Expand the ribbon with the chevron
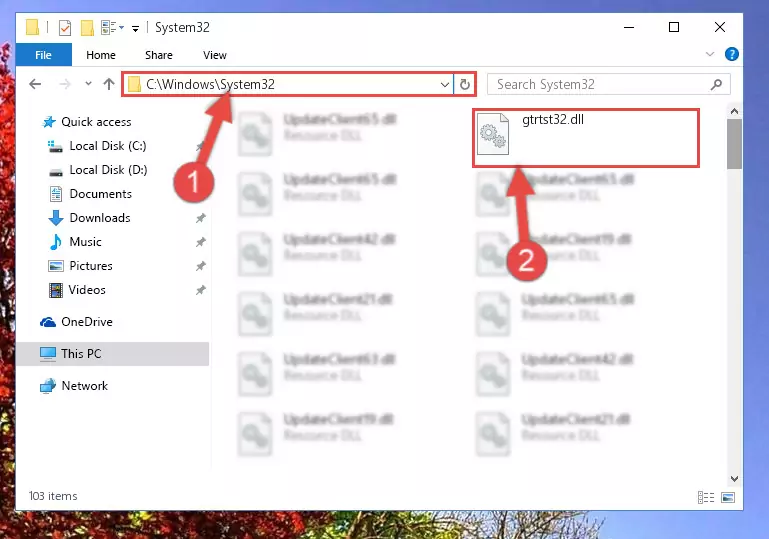769x539 pixels. (710, 54)
